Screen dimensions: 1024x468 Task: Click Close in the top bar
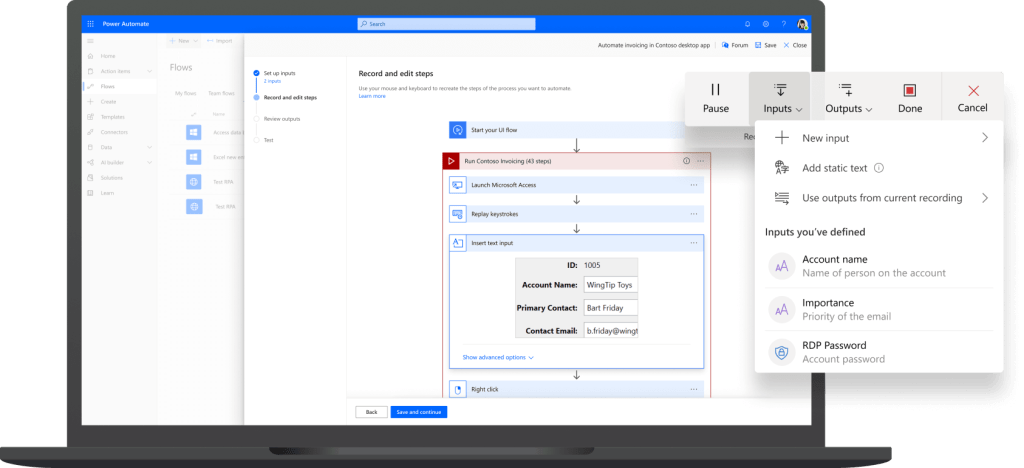pyautogui.click(x=795, y=45)
